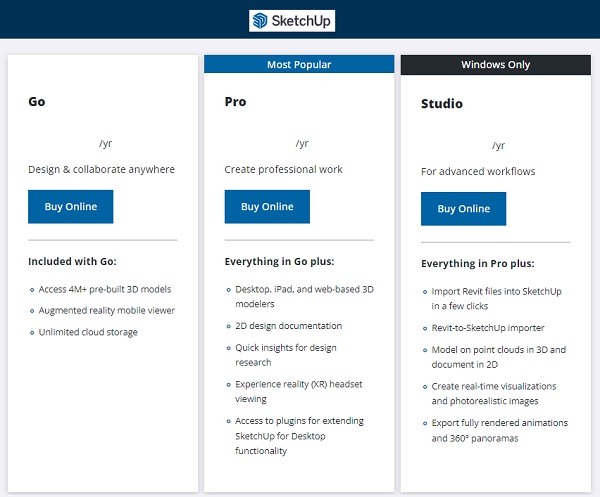The width and height of the screenshot is (600, 497).
Task: Click the /yr label in Pro card
Action: point(302,143)
